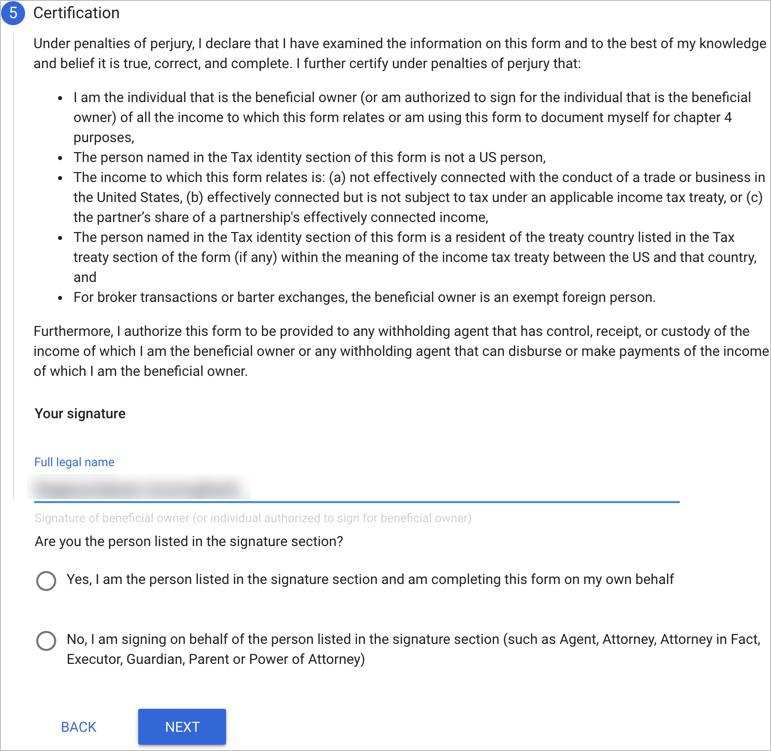Click the bullet about treaty country residency
Screen dimensions: 771x751
(418, 257)
